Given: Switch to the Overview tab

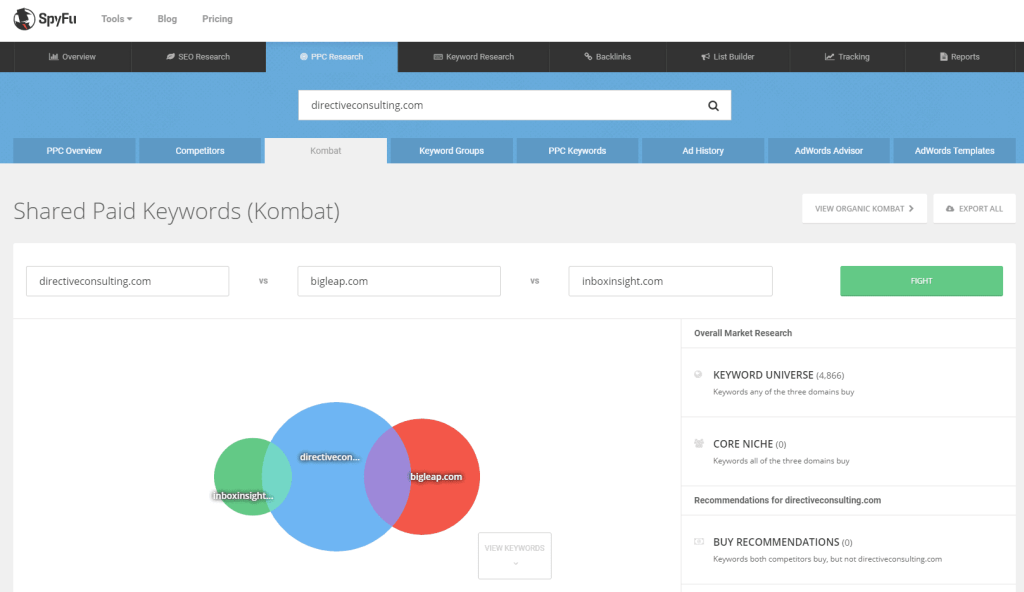Looking at the screenshot, I should (x=72, y=57).
